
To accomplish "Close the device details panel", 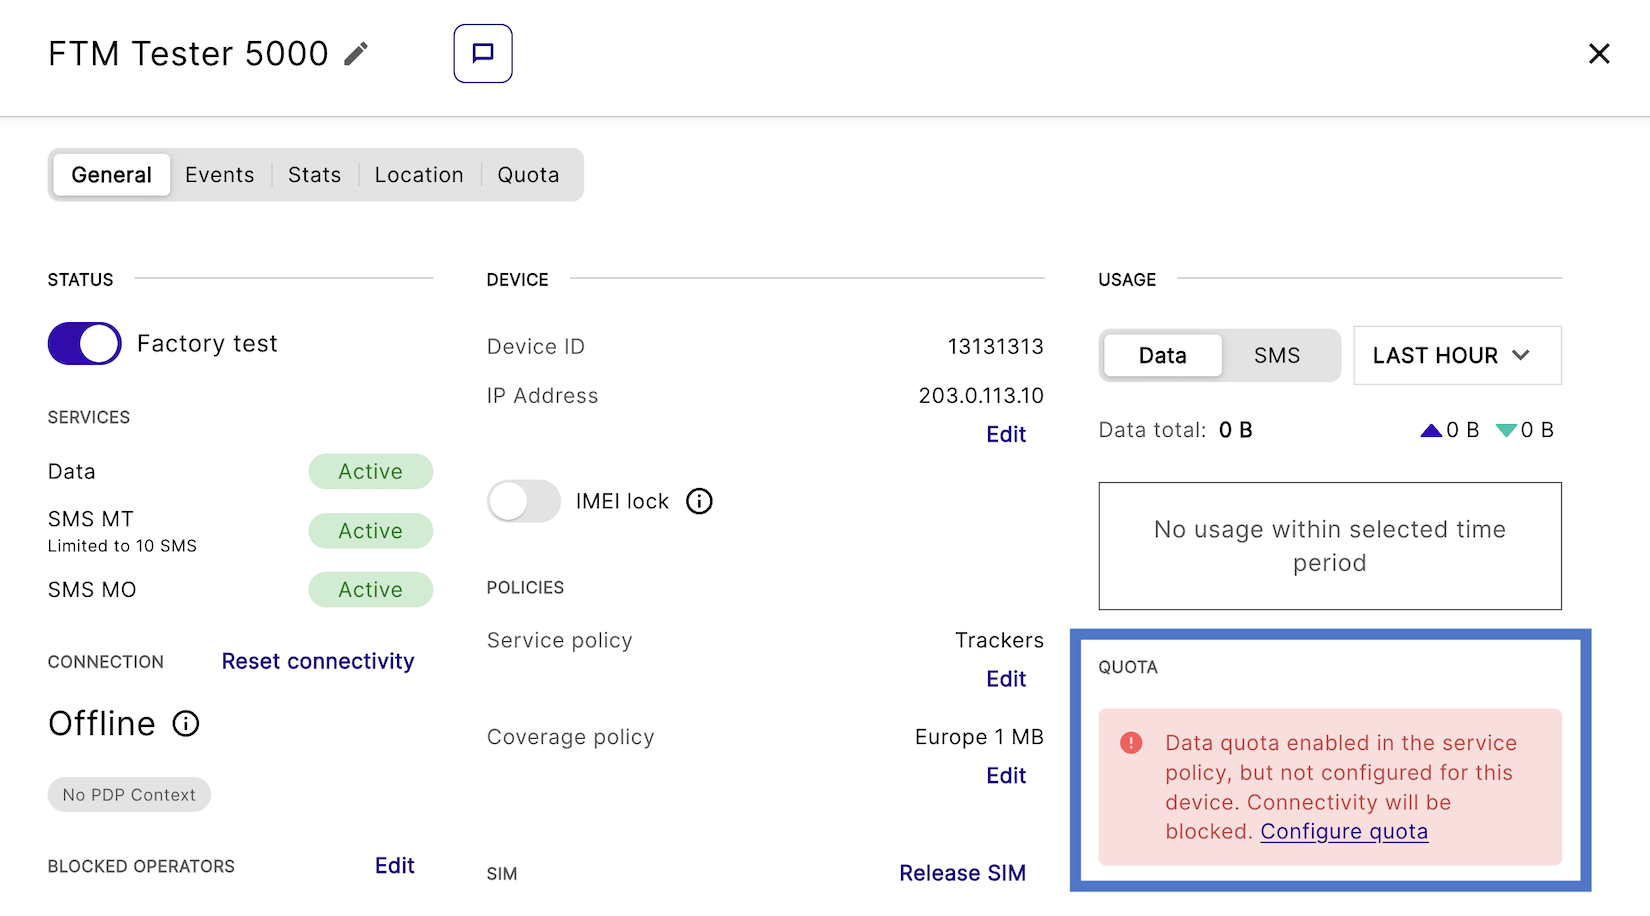I will [1599, 54].
